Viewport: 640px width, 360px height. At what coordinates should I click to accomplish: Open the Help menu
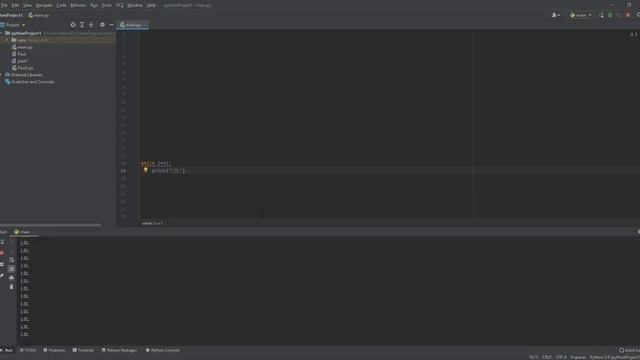pos(151,5)
